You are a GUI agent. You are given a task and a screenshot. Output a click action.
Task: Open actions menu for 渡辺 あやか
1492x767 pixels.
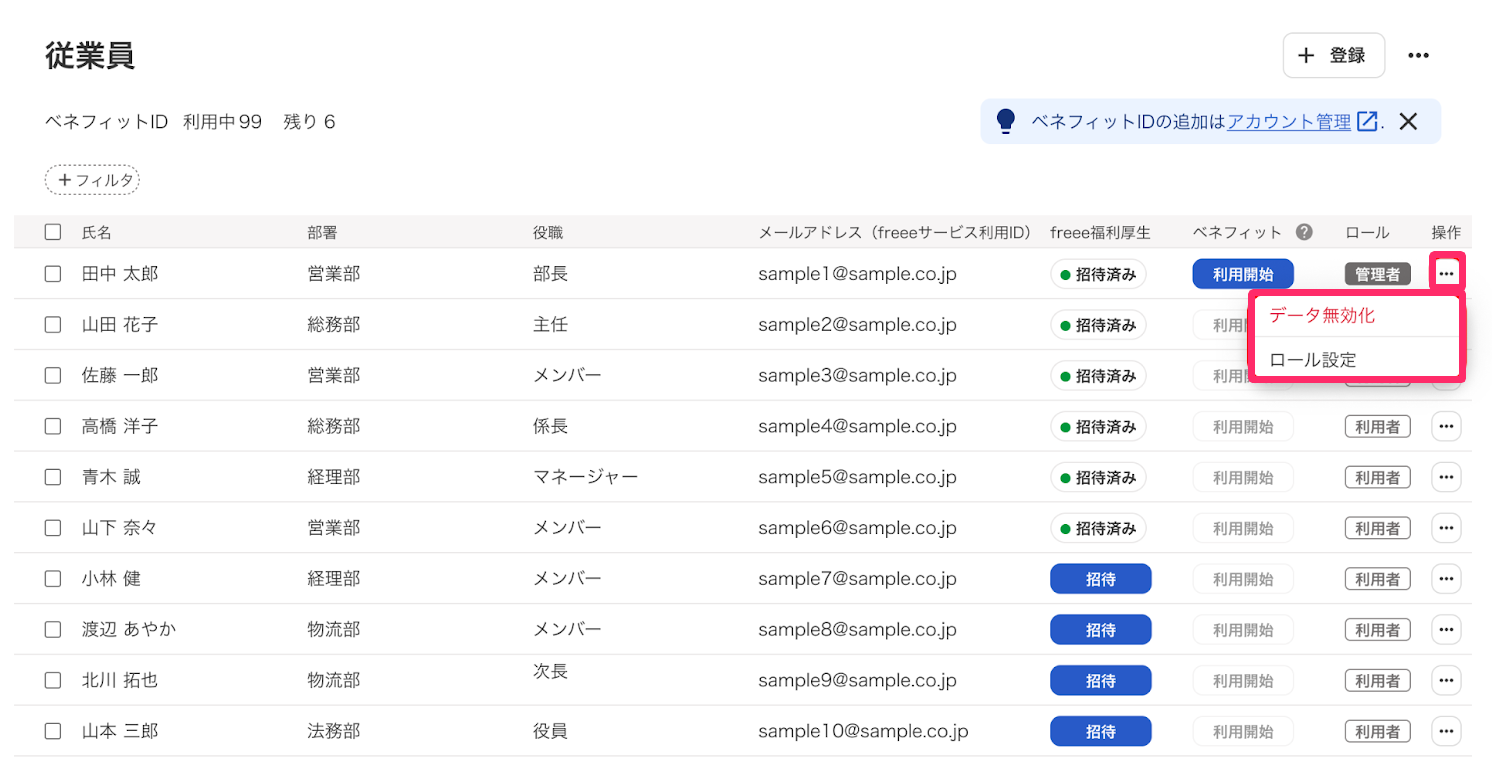1446,630
